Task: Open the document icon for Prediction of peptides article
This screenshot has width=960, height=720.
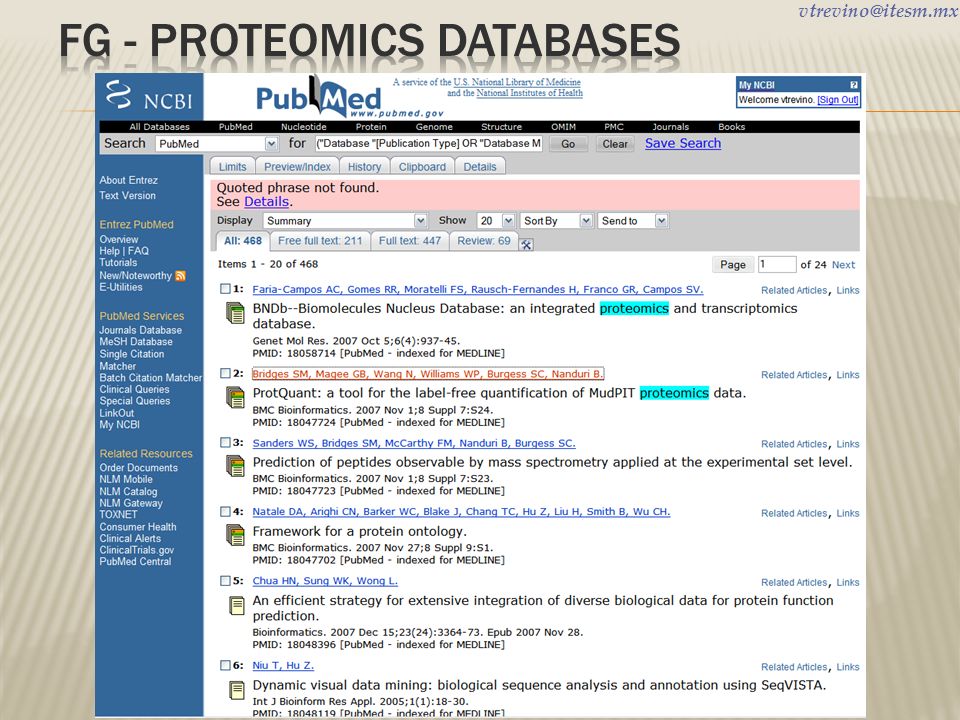Action: 235,466
